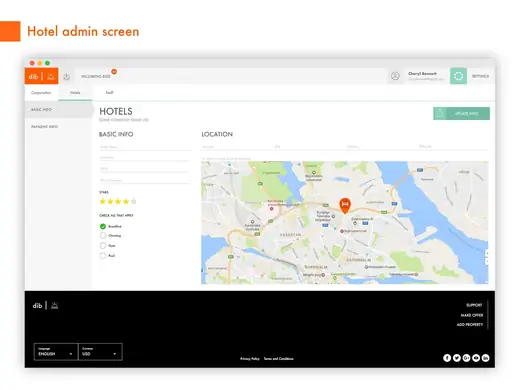Open the Terms and Conditions link
Image resolution: width=520 pixels, height=390 pixels.
[x=279, y=359]
